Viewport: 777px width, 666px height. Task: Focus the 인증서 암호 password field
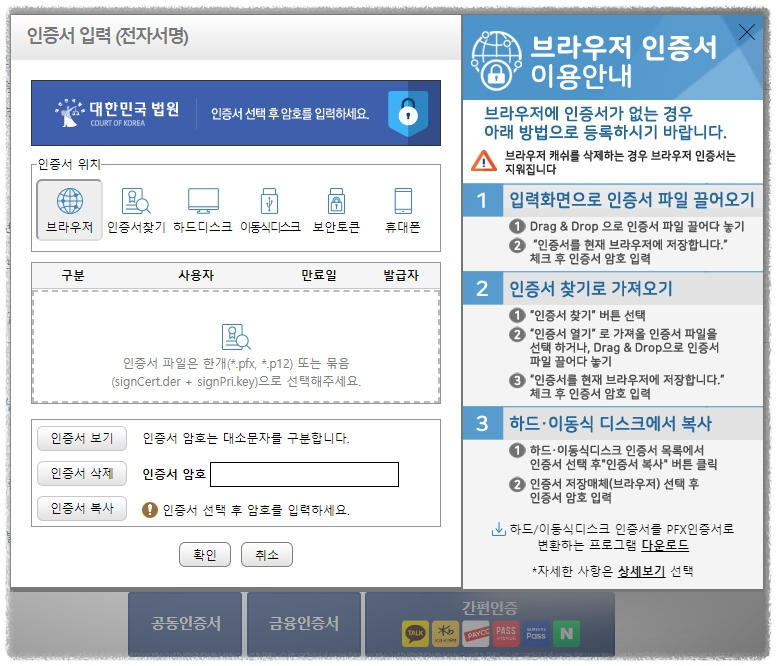click(x=304, y=475)
